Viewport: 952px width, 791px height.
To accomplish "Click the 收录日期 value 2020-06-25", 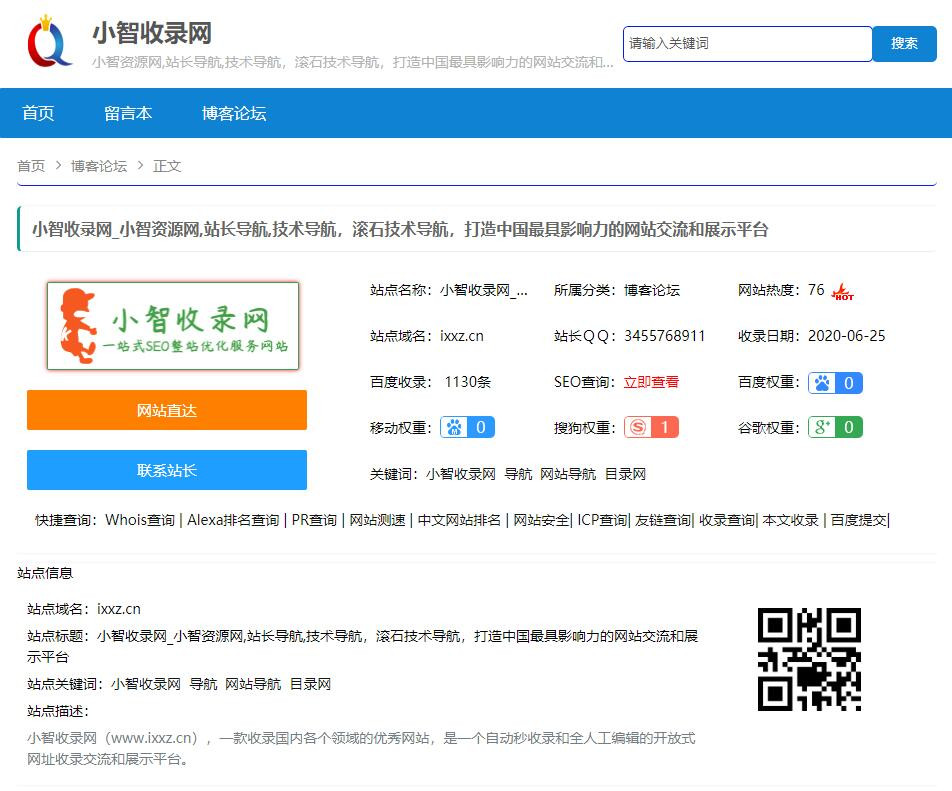I will point(846,336).
